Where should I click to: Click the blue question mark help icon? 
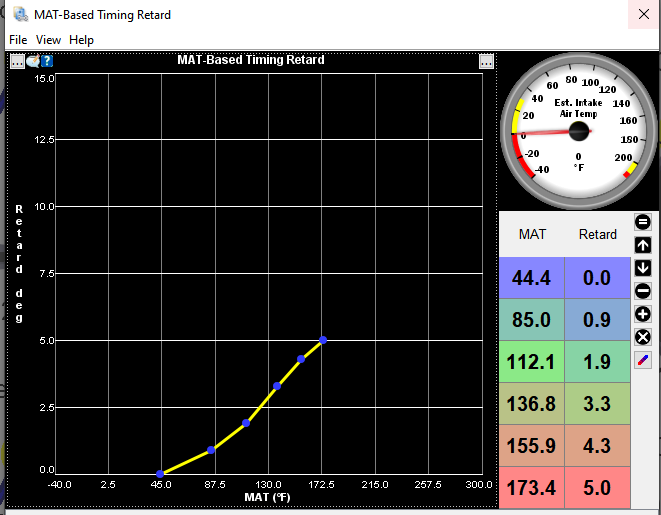point(47,61)
